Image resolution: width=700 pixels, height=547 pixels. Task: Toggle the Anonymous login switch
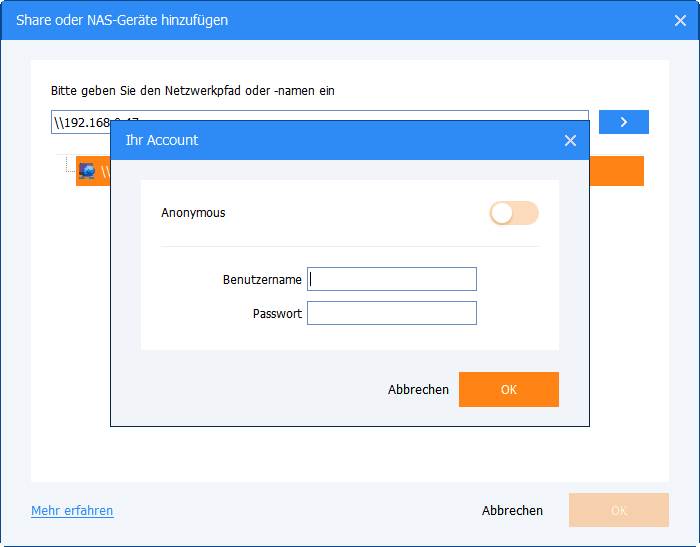point(513,213)
